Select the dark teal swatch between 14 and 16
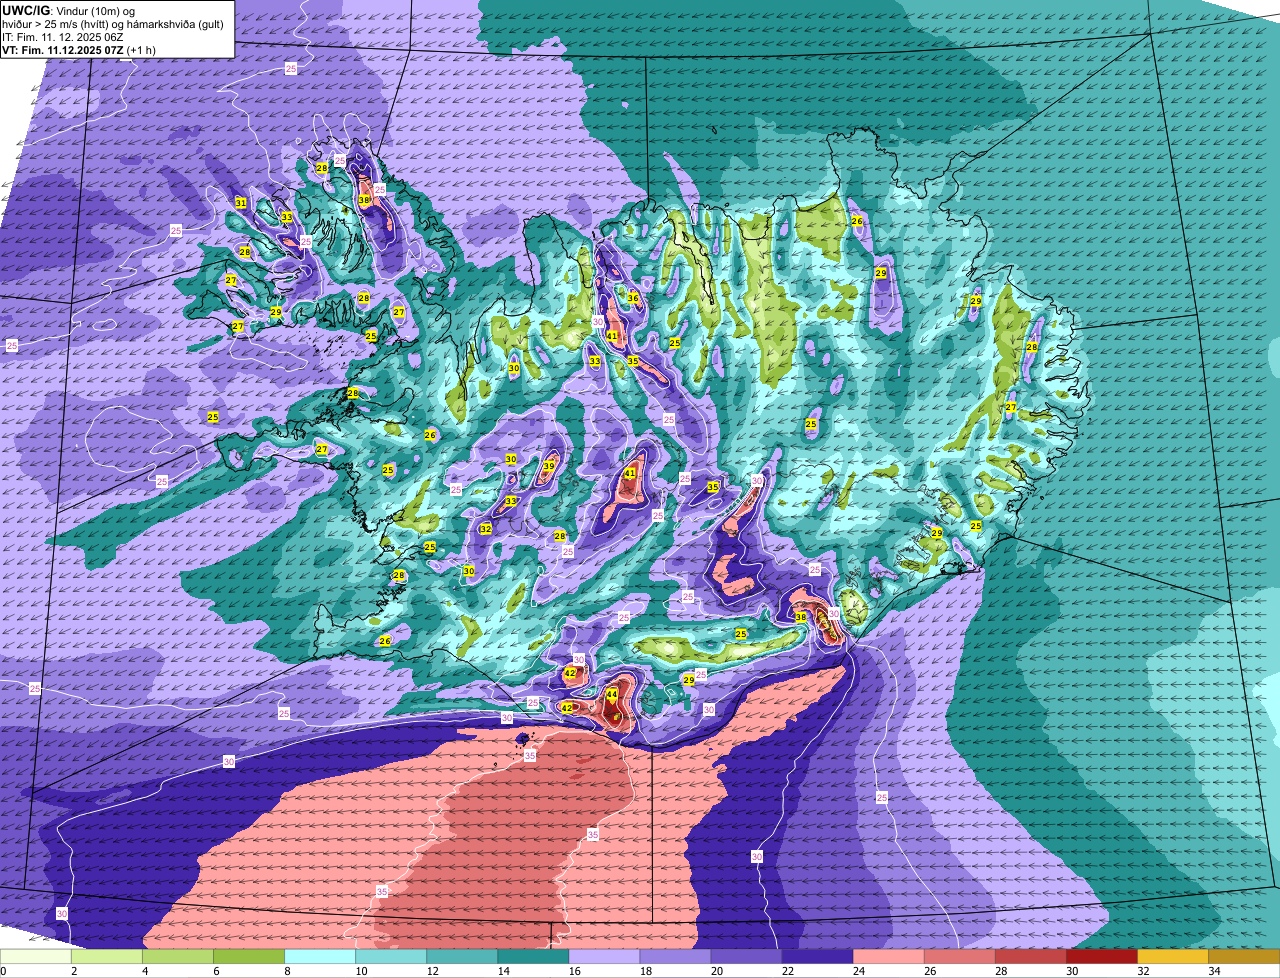Image resolution: width=1280 pixels, height=978 pixels. point(533,956)
